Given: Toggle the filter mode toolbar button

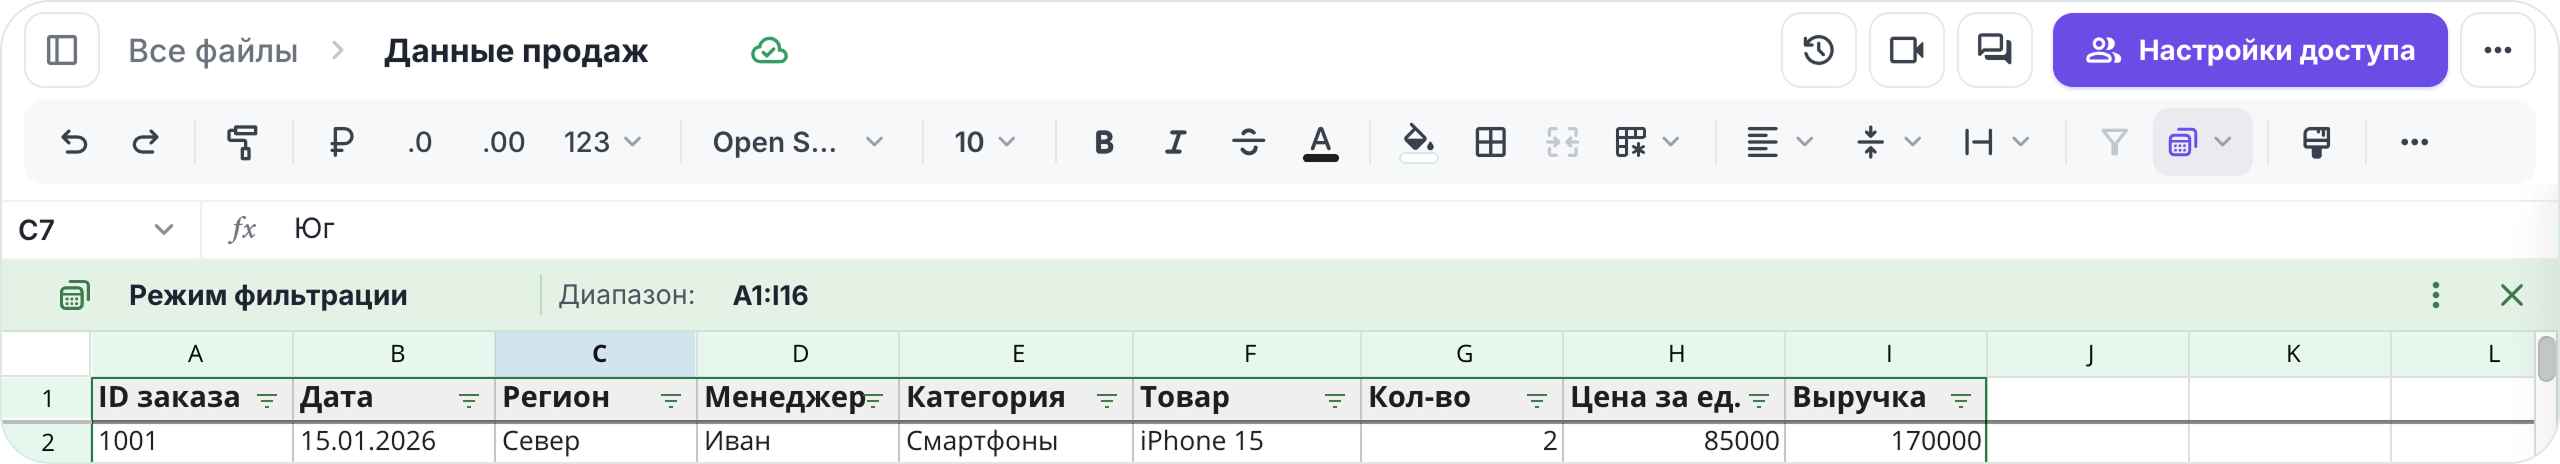Looking at the screenshot, I should pyautogui.click(x=2183, y=142).
